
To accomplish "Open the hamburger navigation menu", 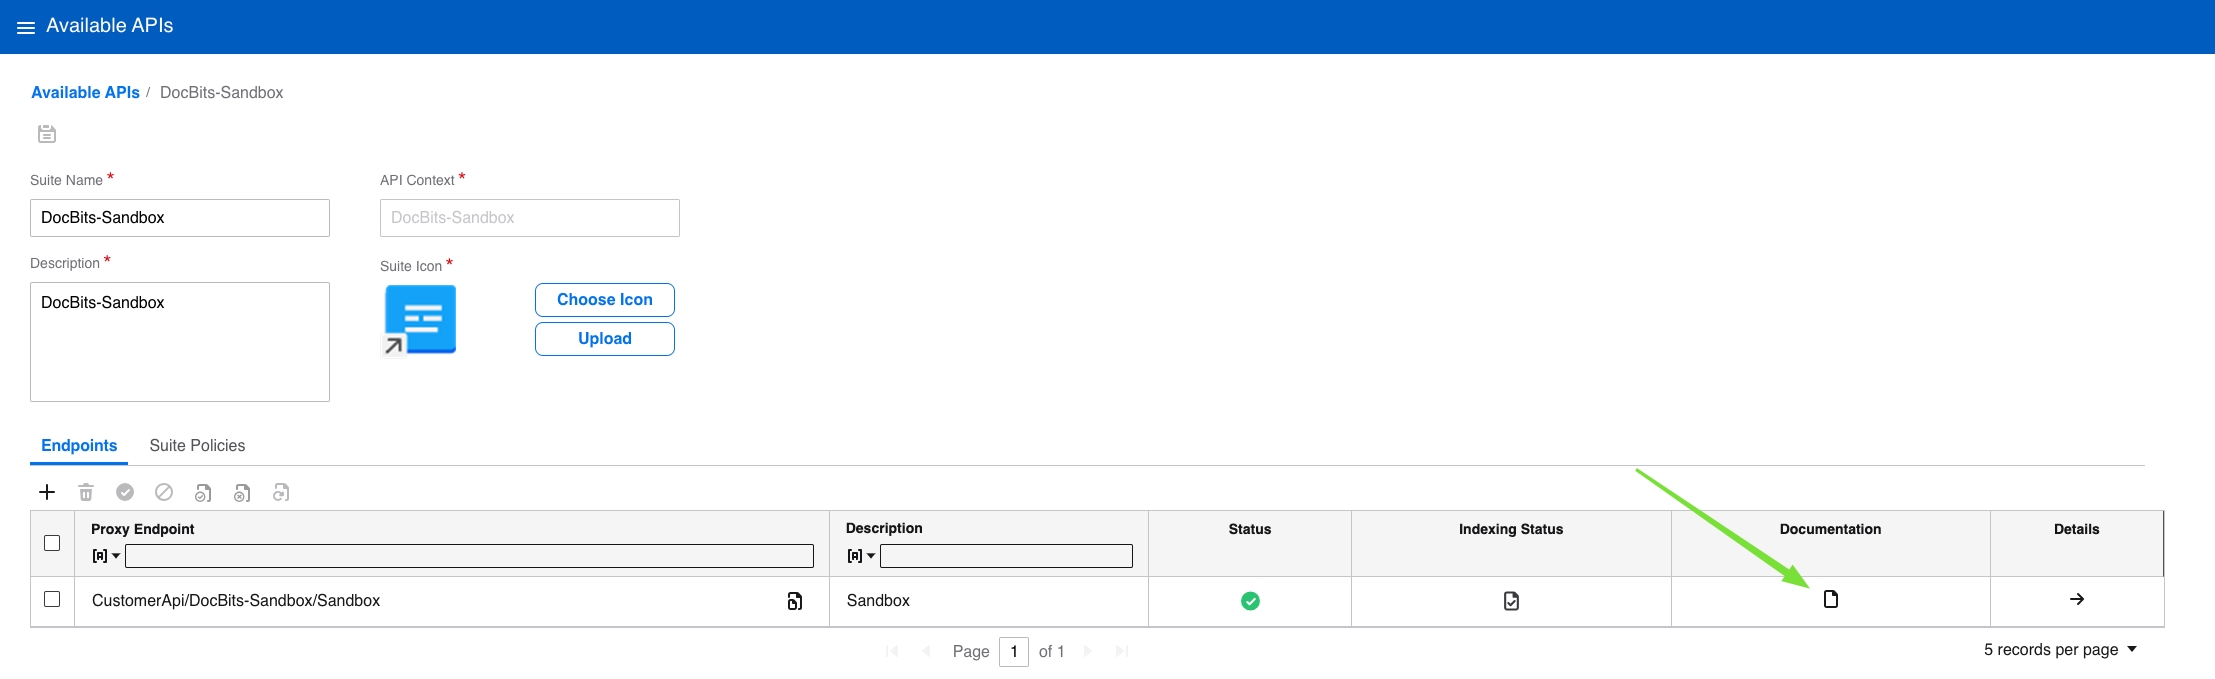I will pos(26,27).
